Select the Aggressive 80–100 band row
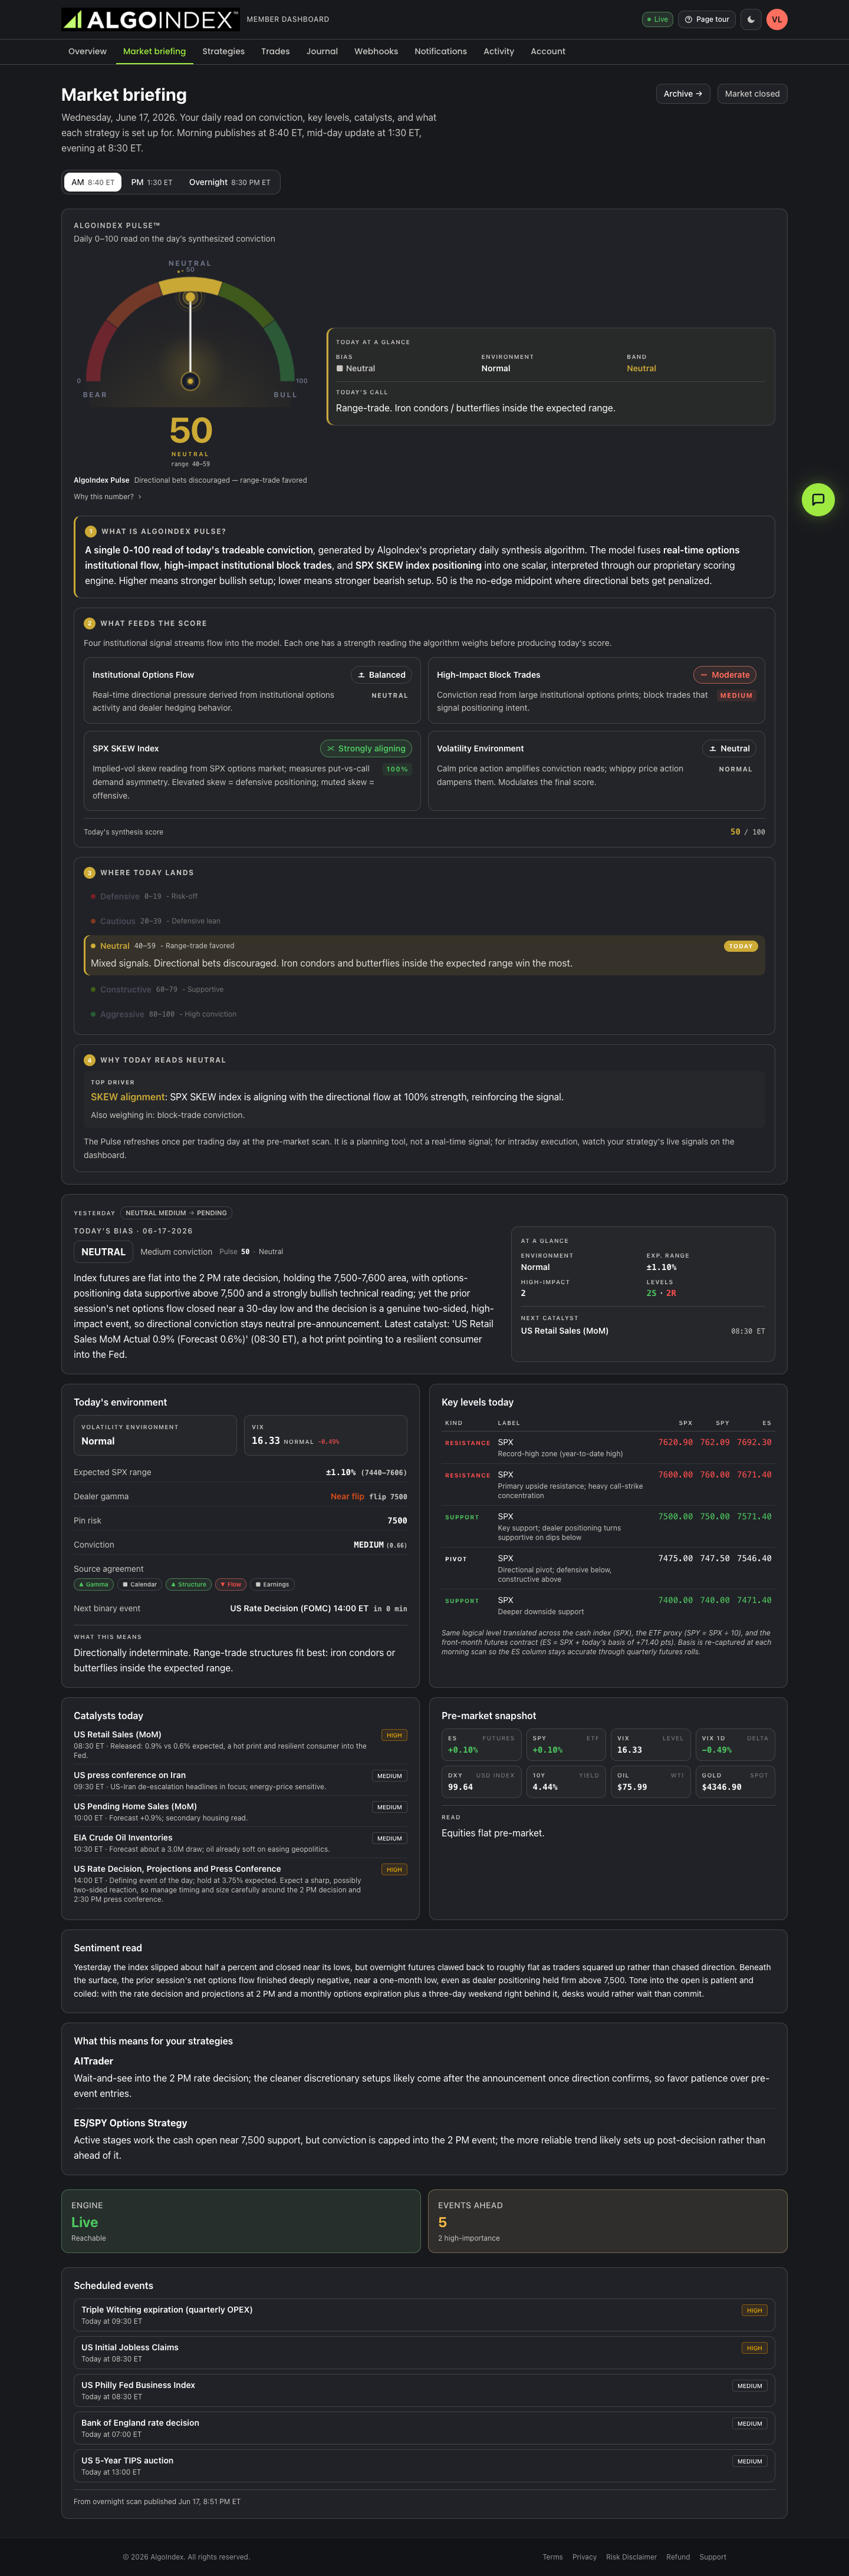 click(x=424, y=1014)
